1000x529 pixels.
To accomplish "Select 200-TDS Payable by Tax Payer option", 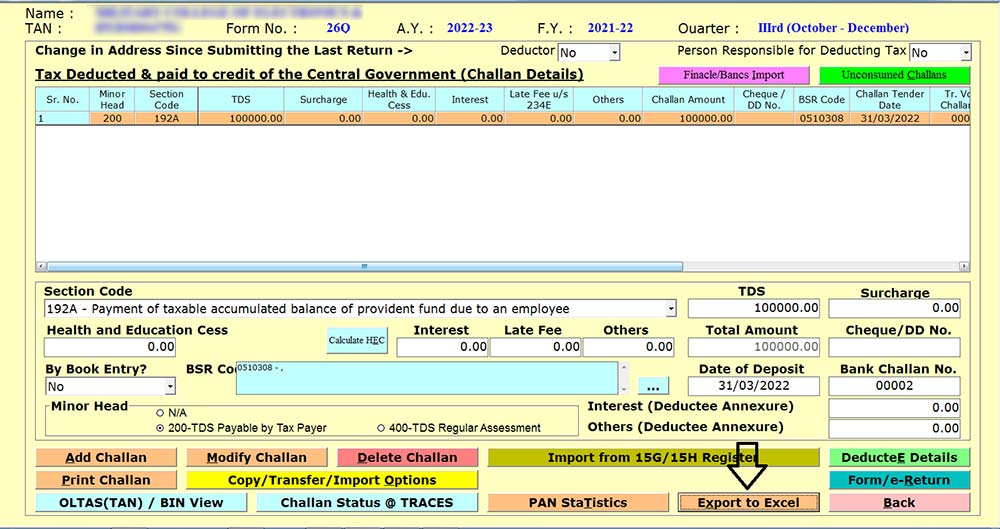I will (x=160, y=428).
